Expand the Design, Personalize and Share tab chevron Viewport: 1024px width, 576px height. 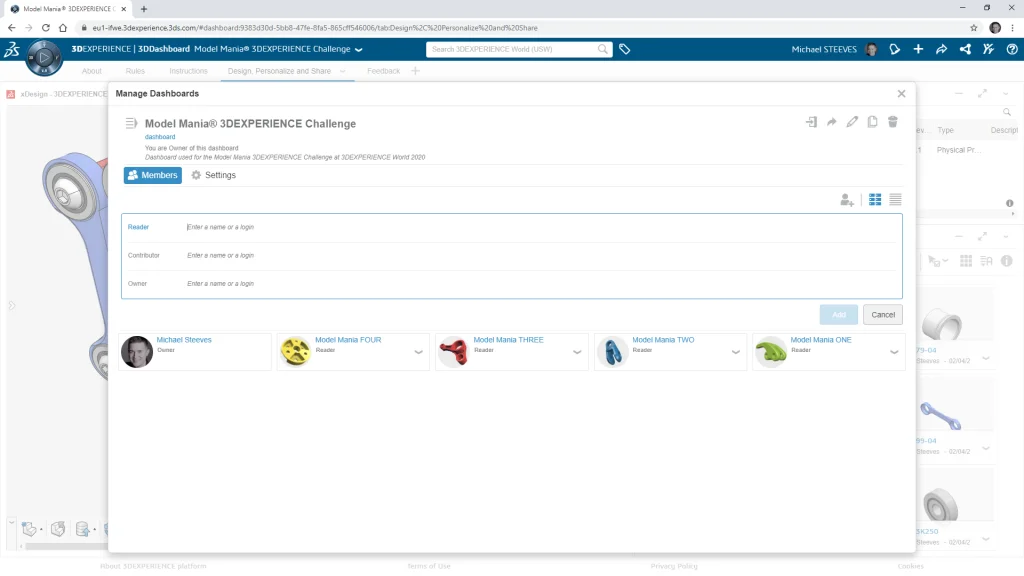click(x=343, y=71)
